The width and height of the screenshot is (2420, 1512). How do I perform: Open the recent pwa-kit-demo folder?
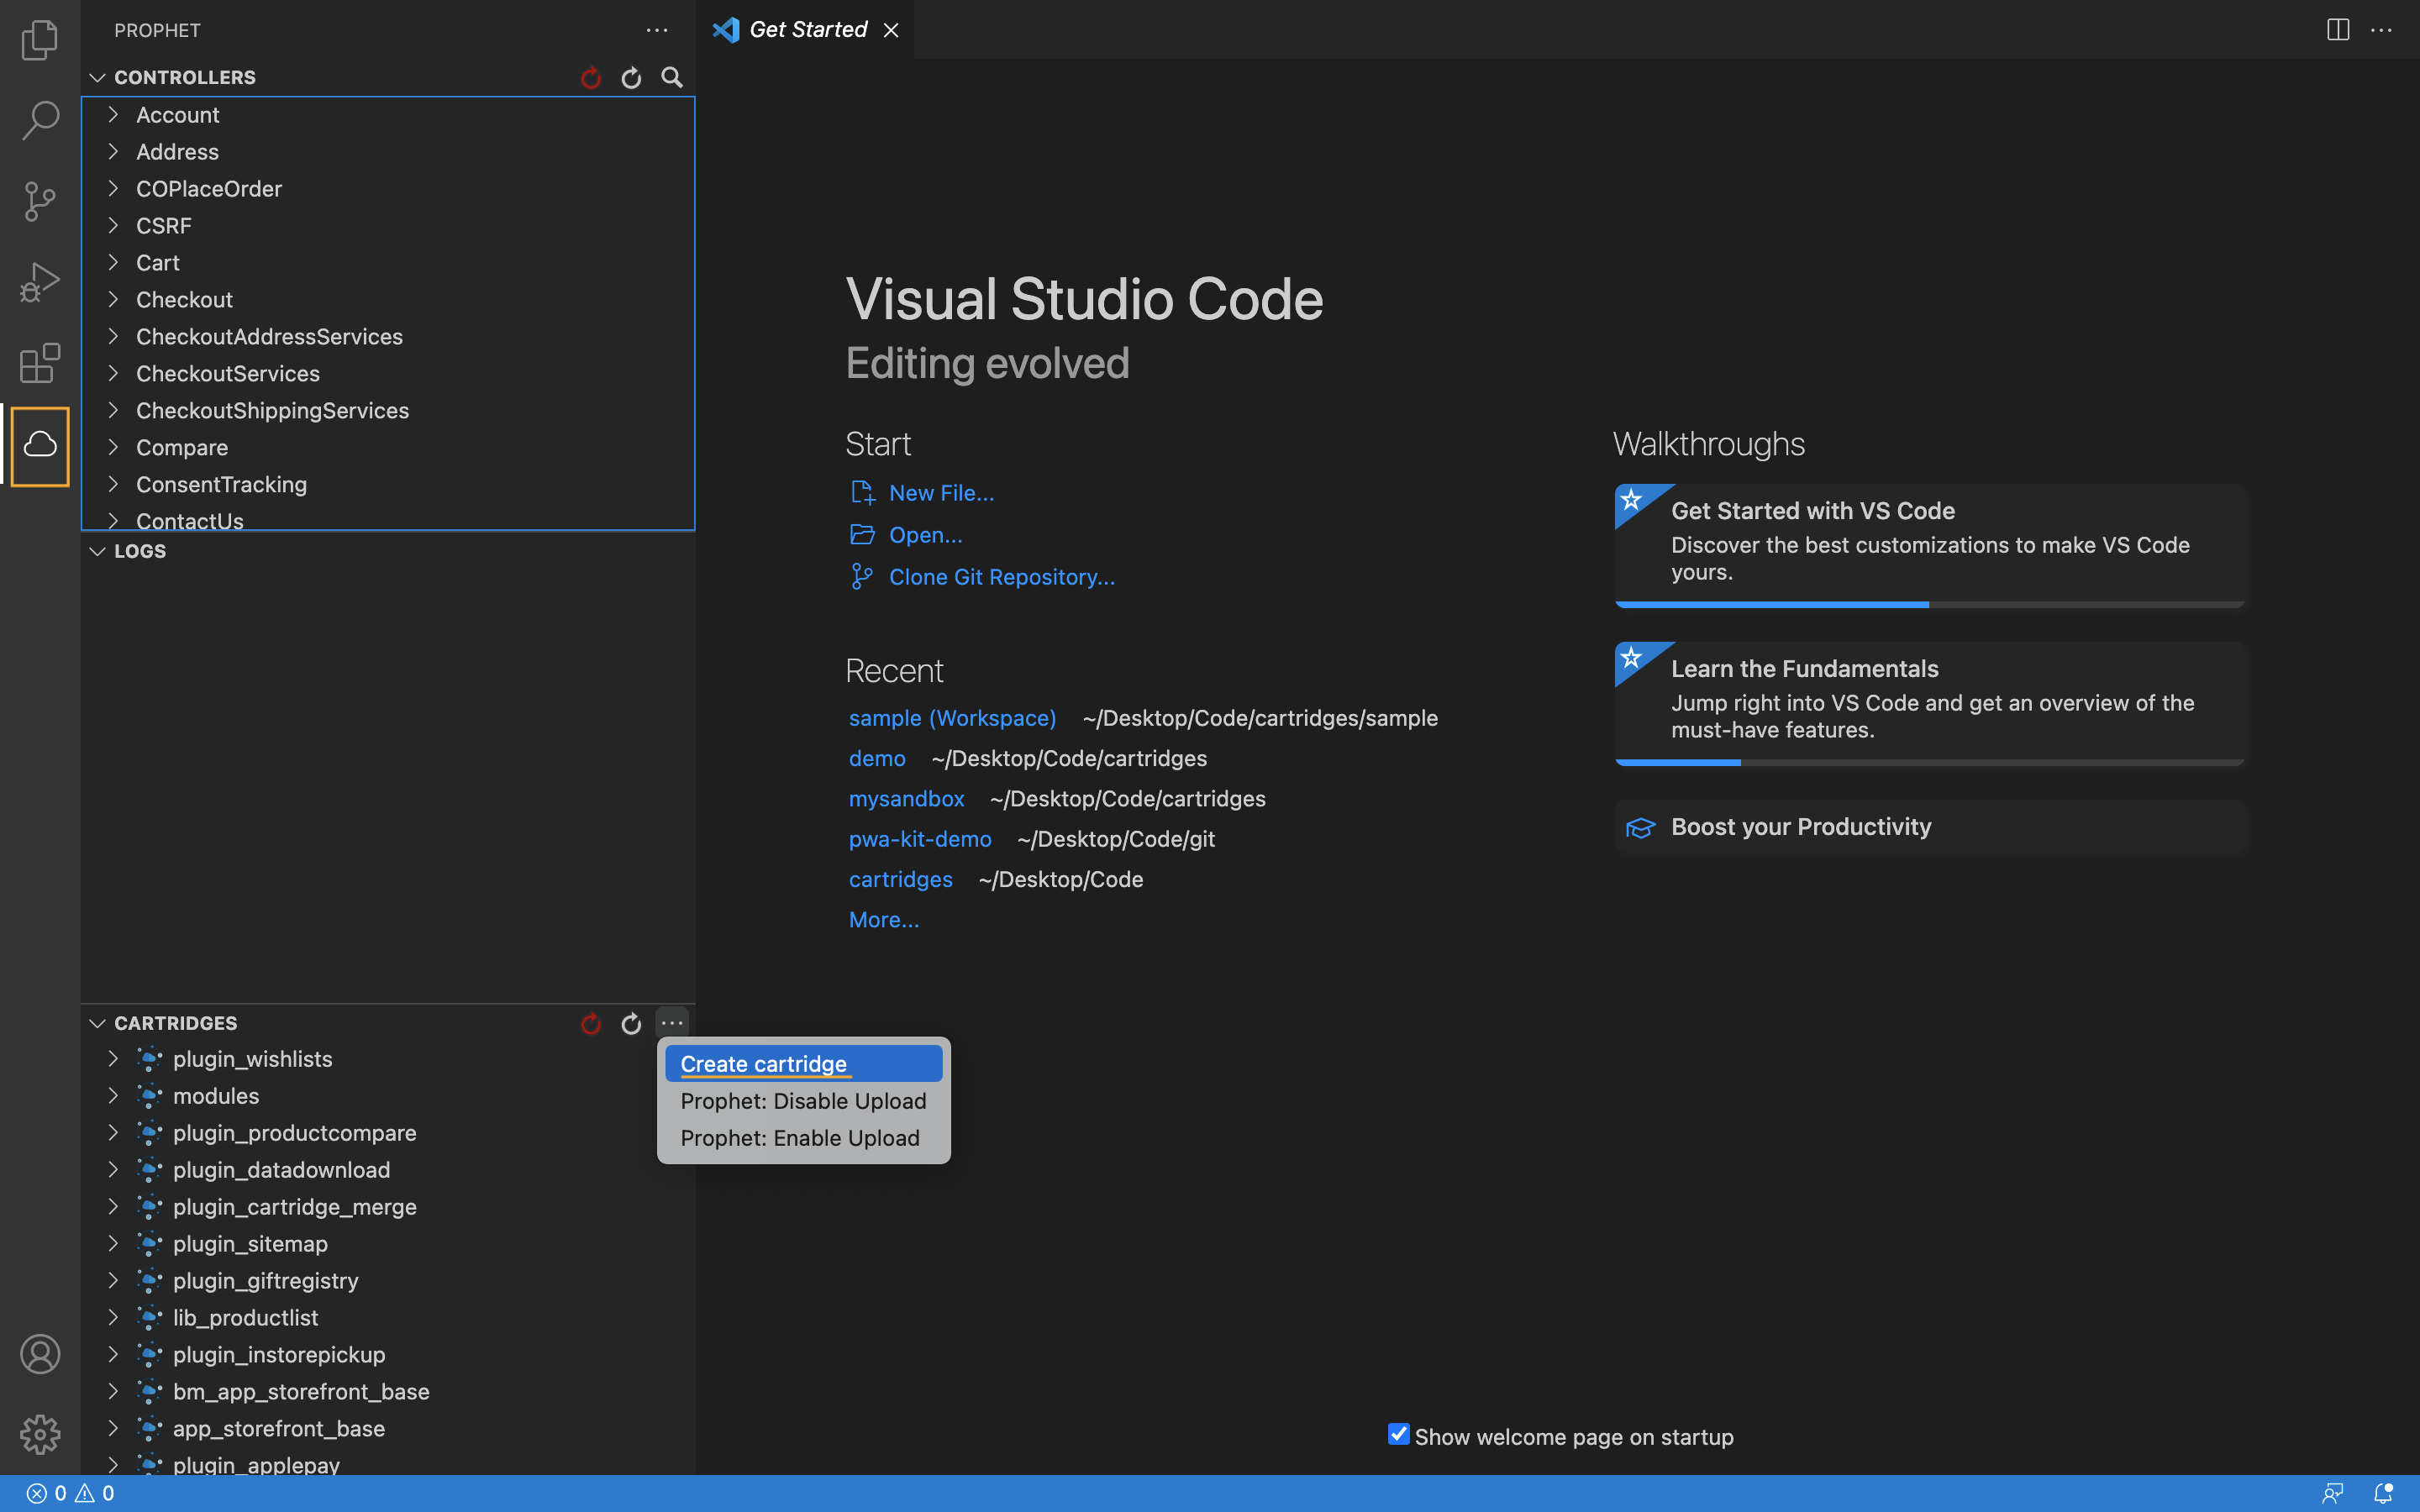pyautogui.click(x=919, y=839)
